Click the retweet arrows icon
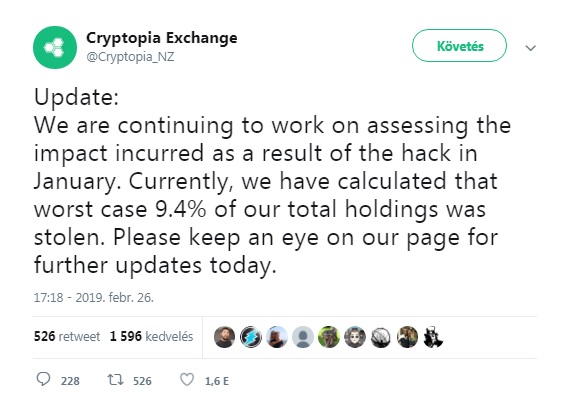This screenshot has height=402, width=570. click(x=116, y=380)
